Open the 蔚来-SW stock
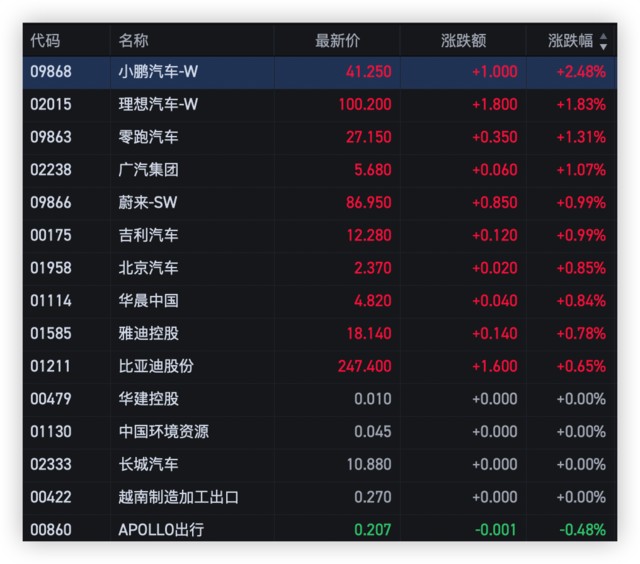This screenshot has height=564, width=640. [148, 203]
